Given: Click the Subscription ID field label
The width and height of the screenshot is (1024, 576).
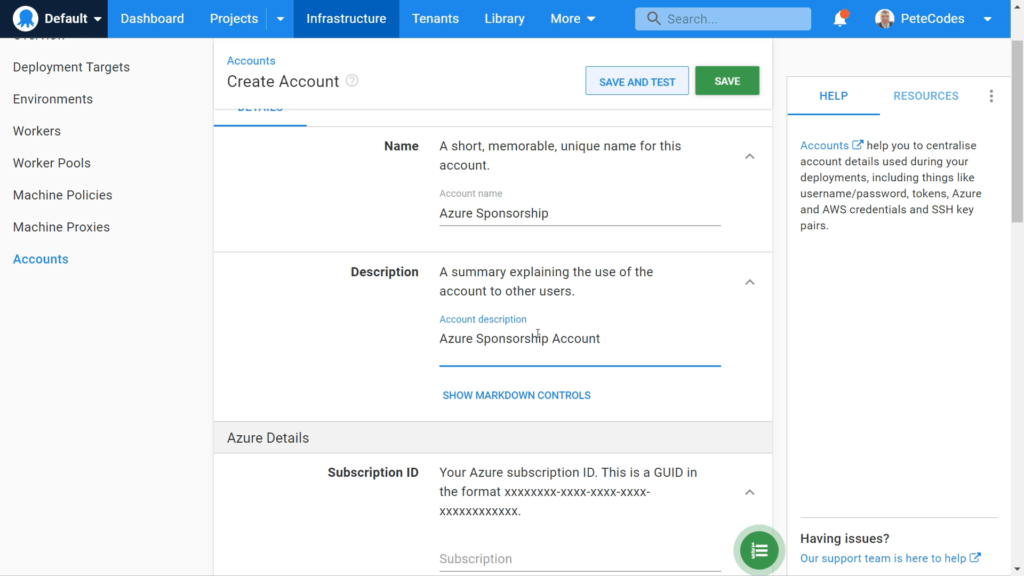Looking at the screenshot, I should tap(373, 472).
